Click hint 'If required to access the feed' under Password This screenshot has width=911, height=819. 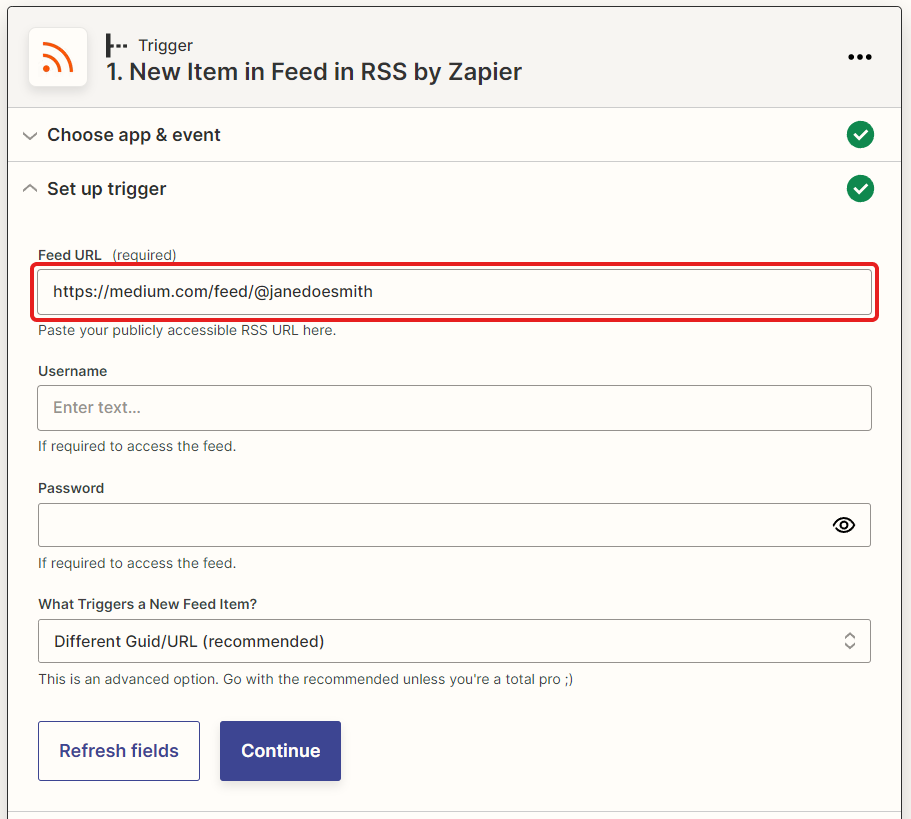pos(137,563)
